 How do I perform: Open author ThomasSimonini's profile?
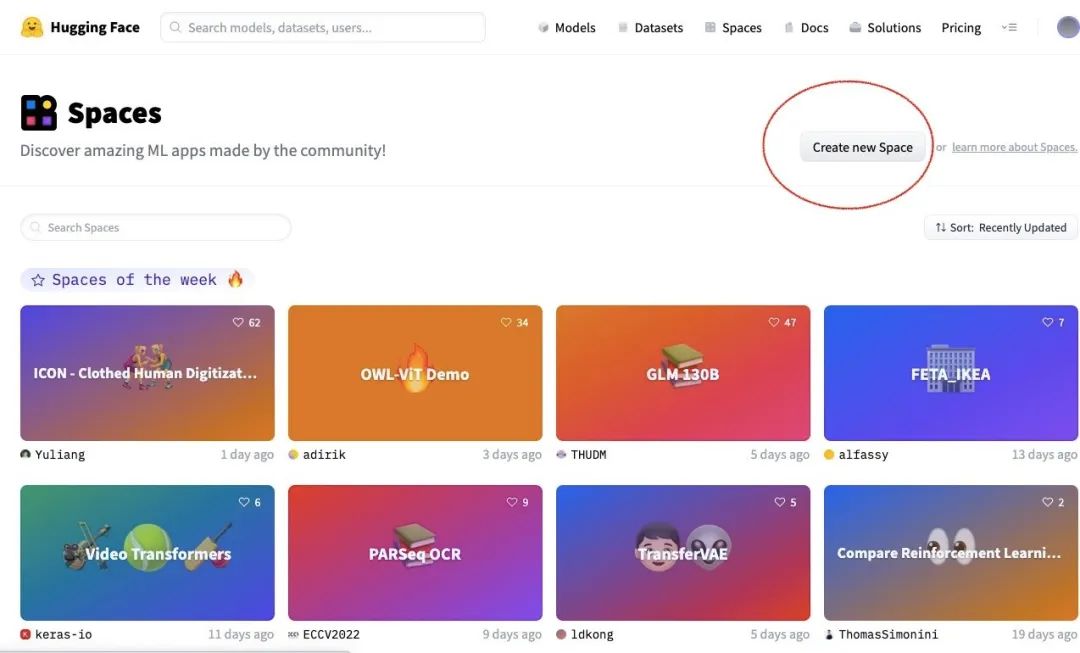click(x=888, y=634)
